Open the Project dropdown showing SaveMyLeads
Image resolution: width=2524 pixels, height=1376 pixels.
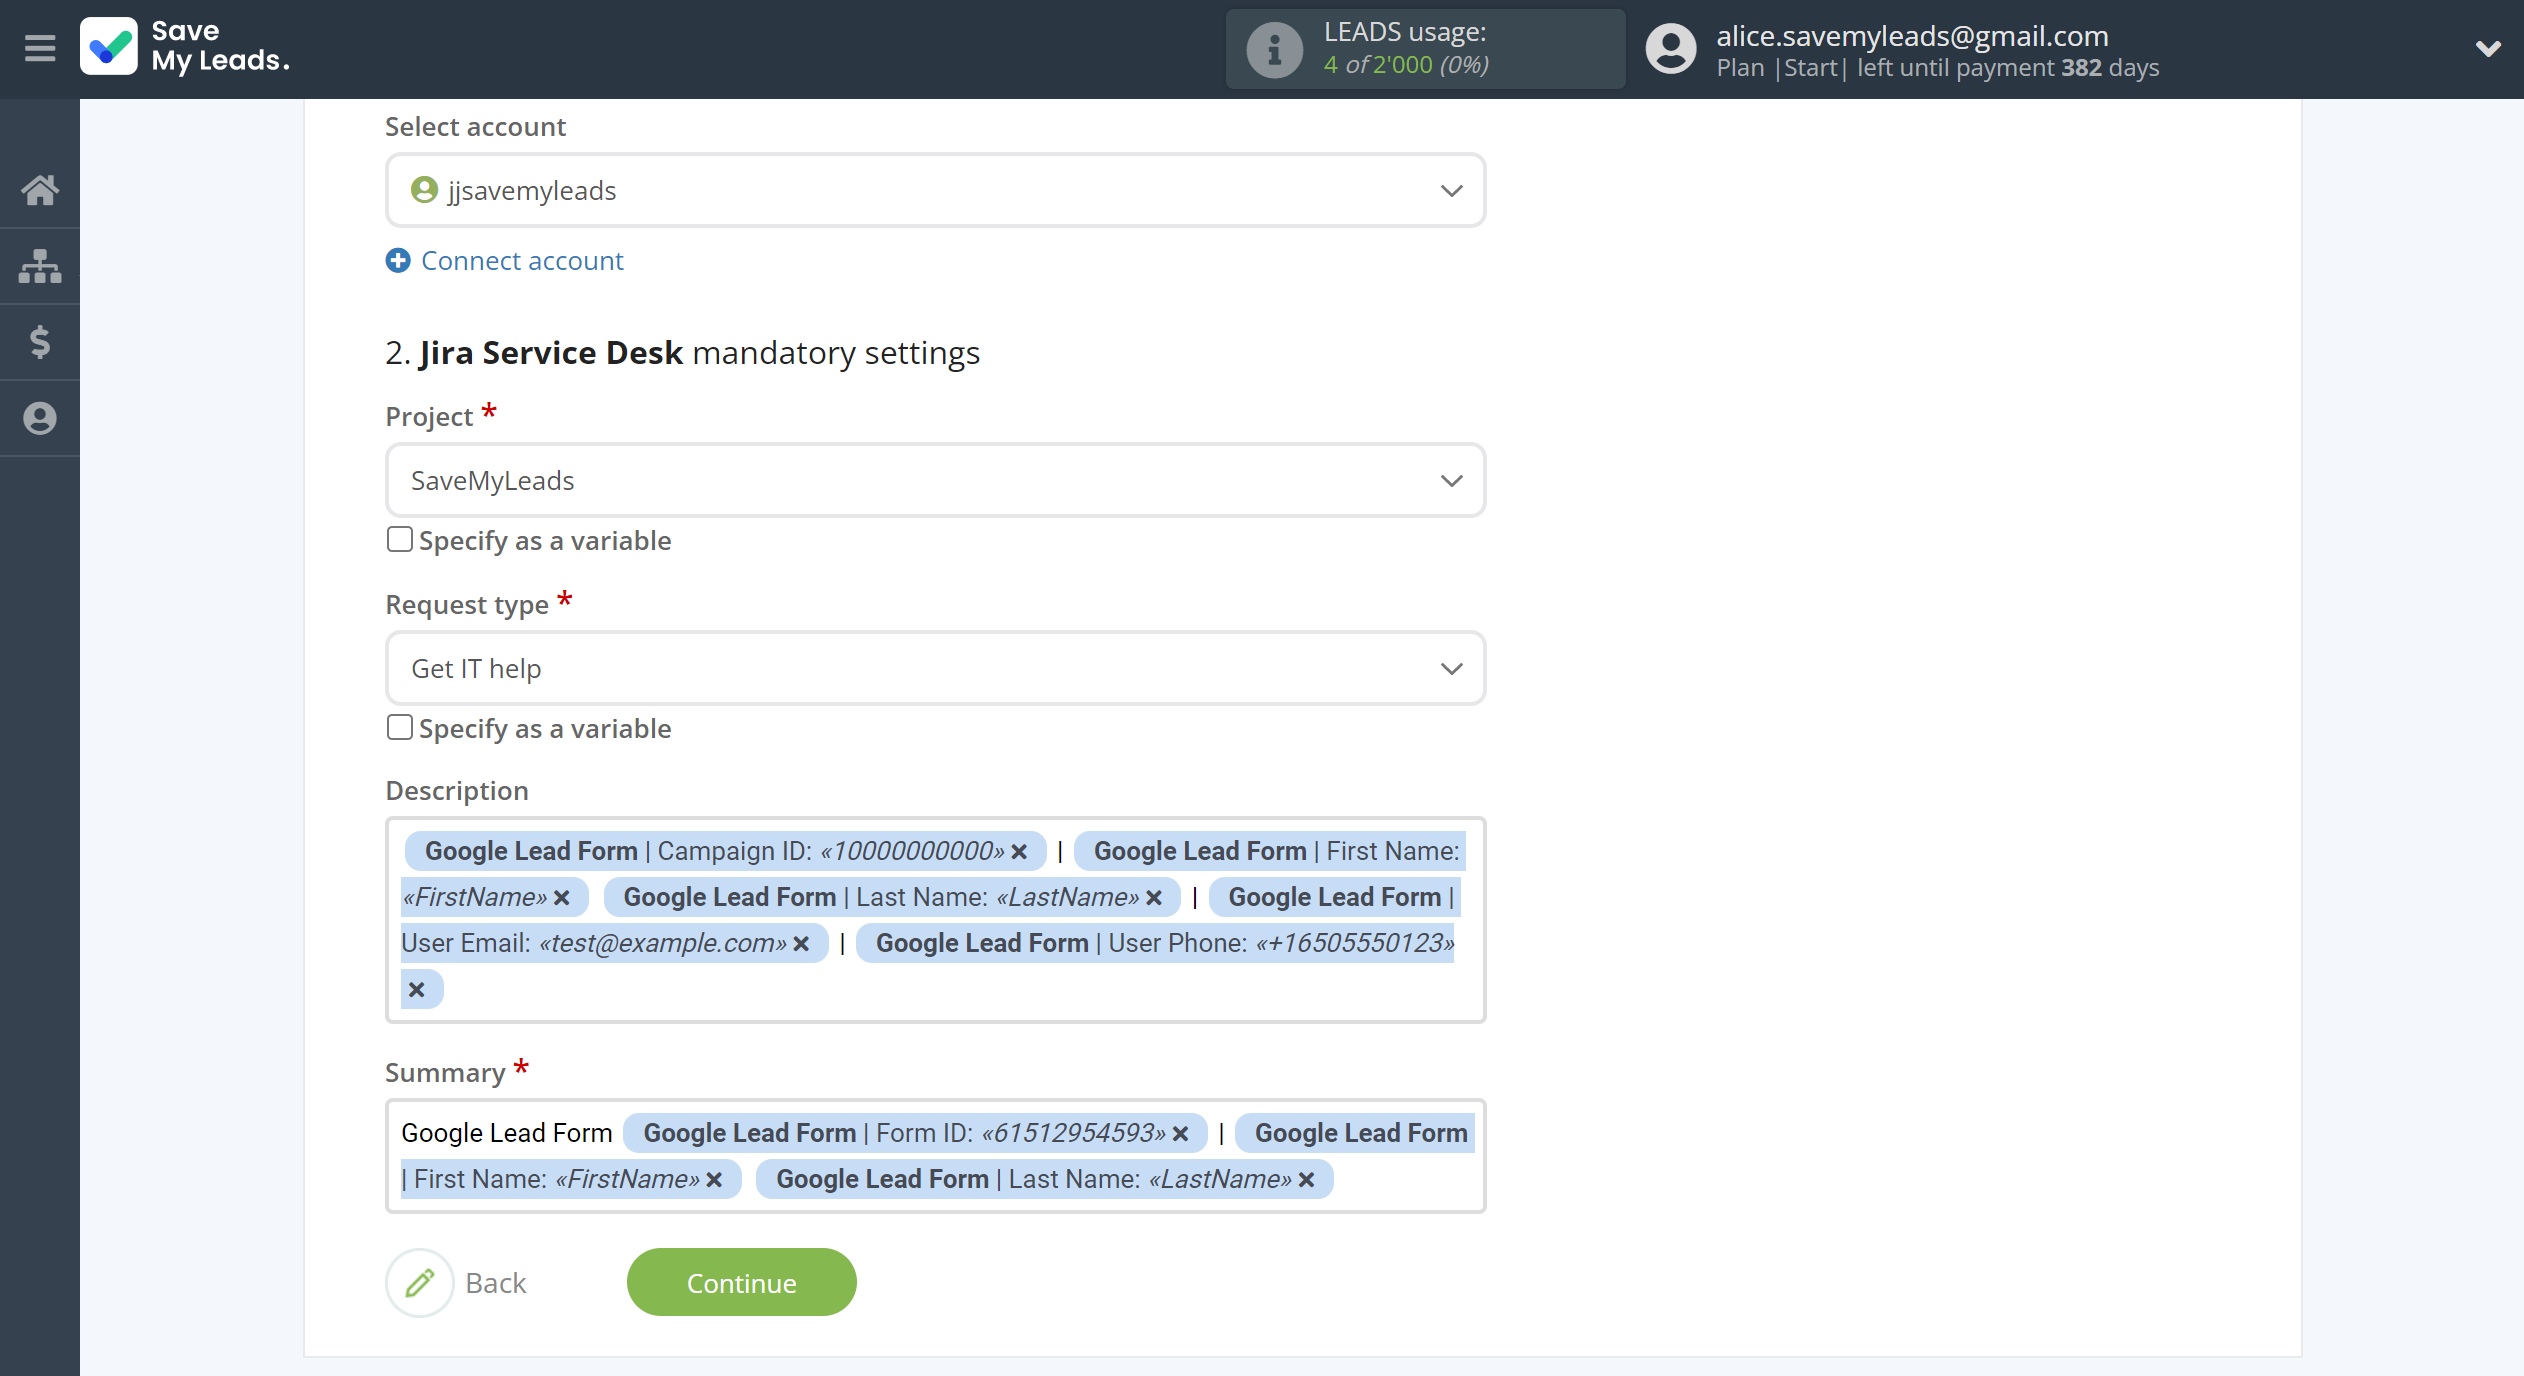pyautogui.click(x=935, y=480)
